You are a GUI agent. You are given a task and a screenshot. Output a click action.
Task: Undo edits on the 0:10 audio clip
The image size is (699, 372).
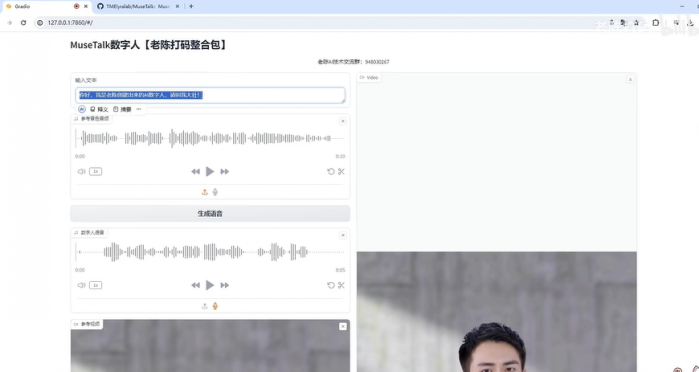331,171
